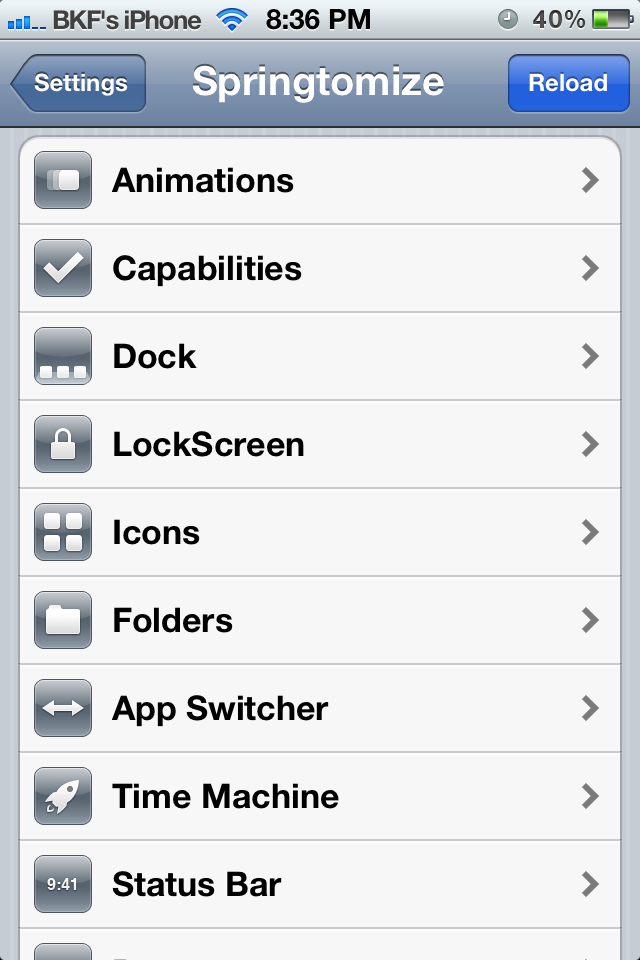640x960 pixels.
Task: Tap the LockScreen padlock icon
Action: [x=63, y=444]
